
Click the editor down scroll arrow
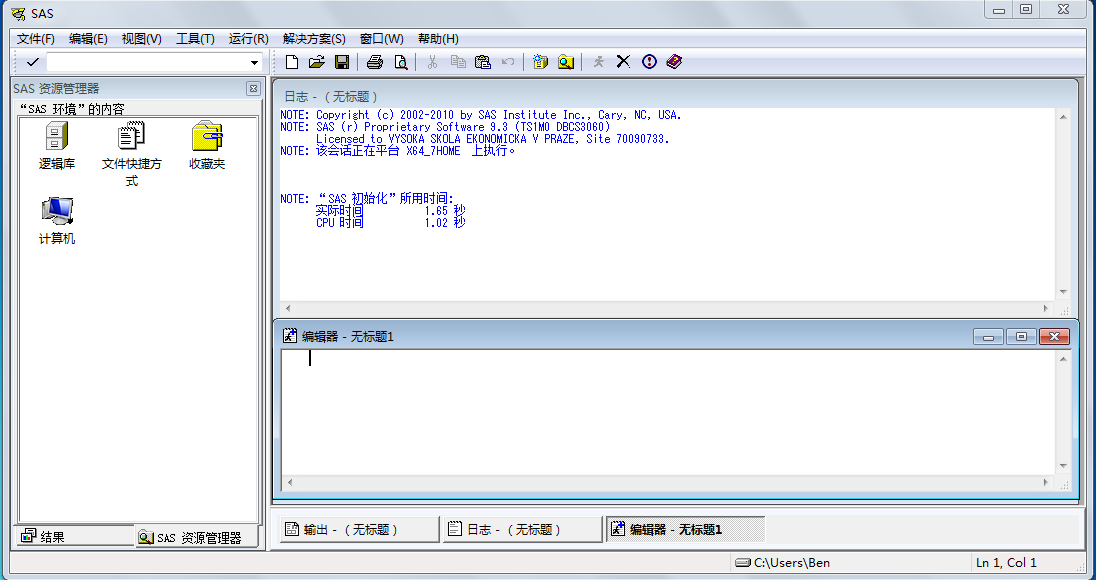coord(1063,466)
